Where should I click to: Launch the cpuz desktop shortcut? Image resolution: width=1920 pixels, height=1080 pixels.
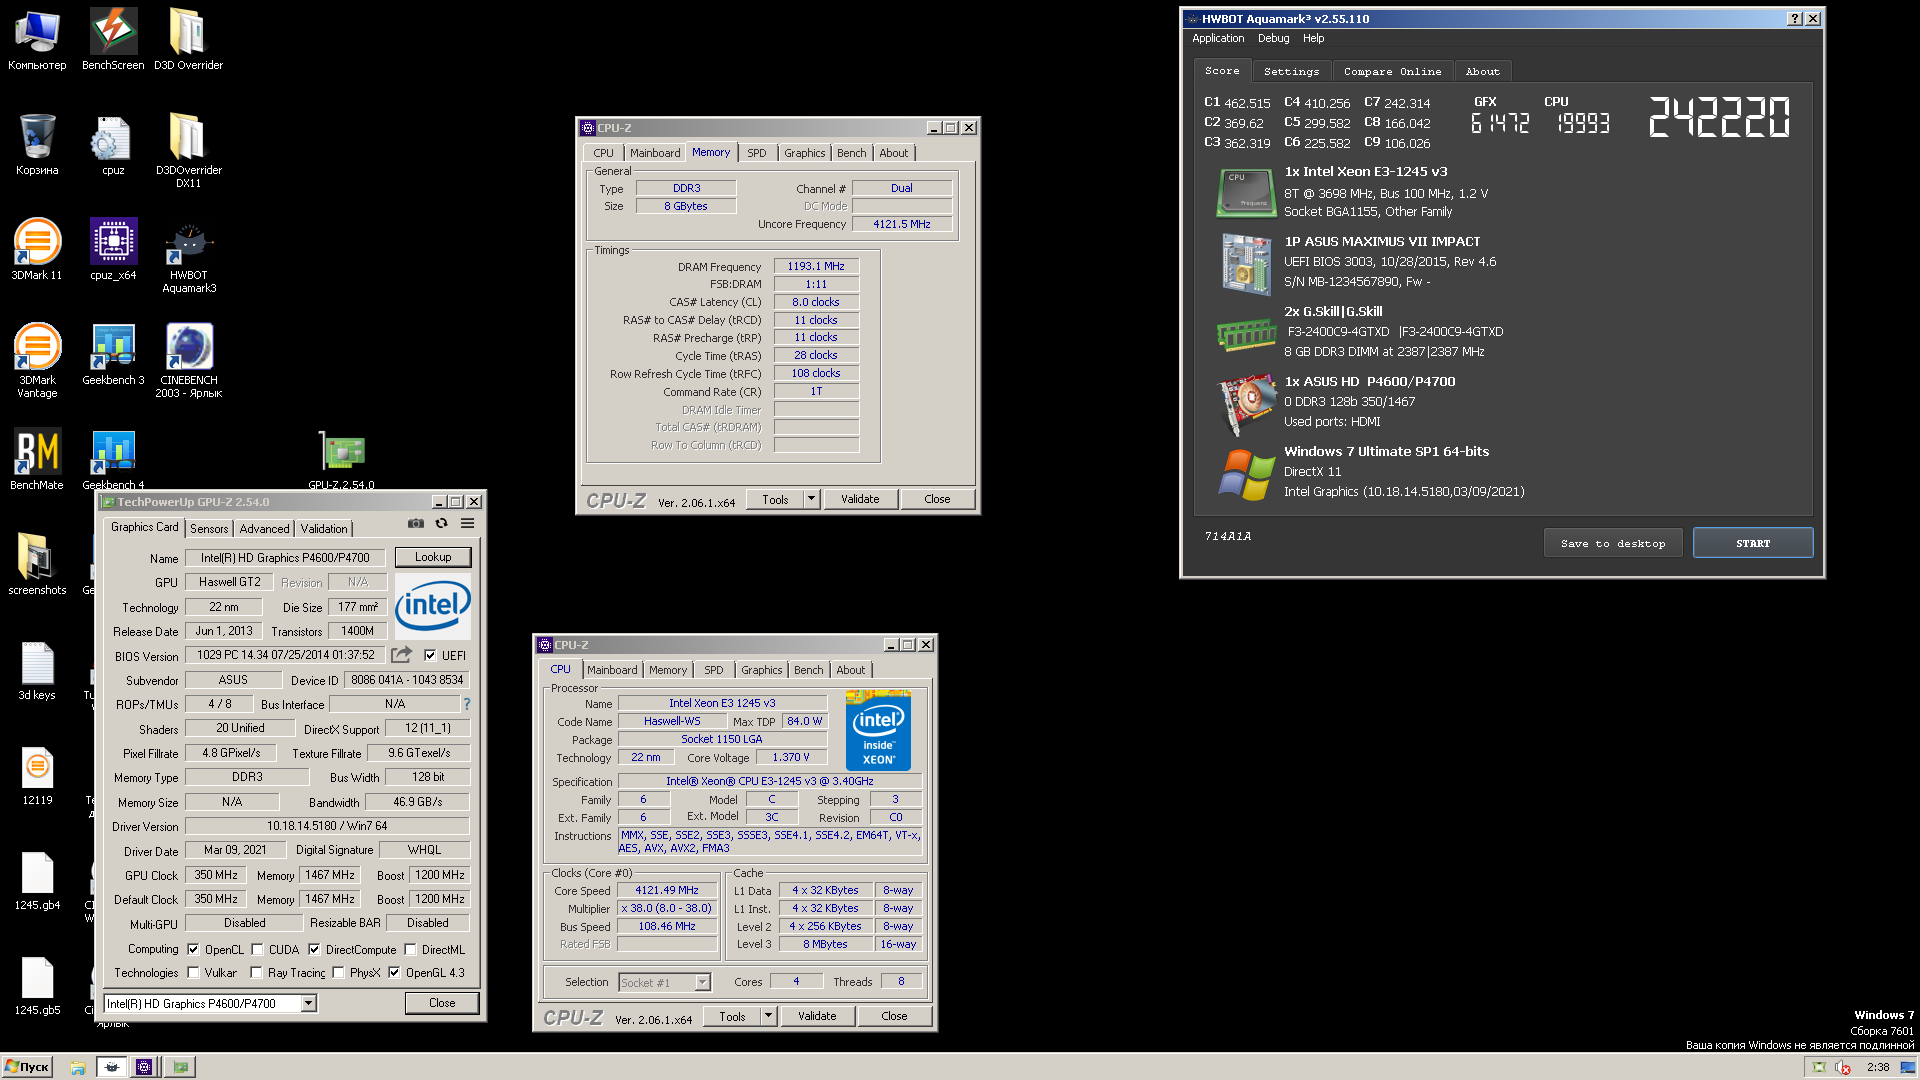(x=113, y=145)
